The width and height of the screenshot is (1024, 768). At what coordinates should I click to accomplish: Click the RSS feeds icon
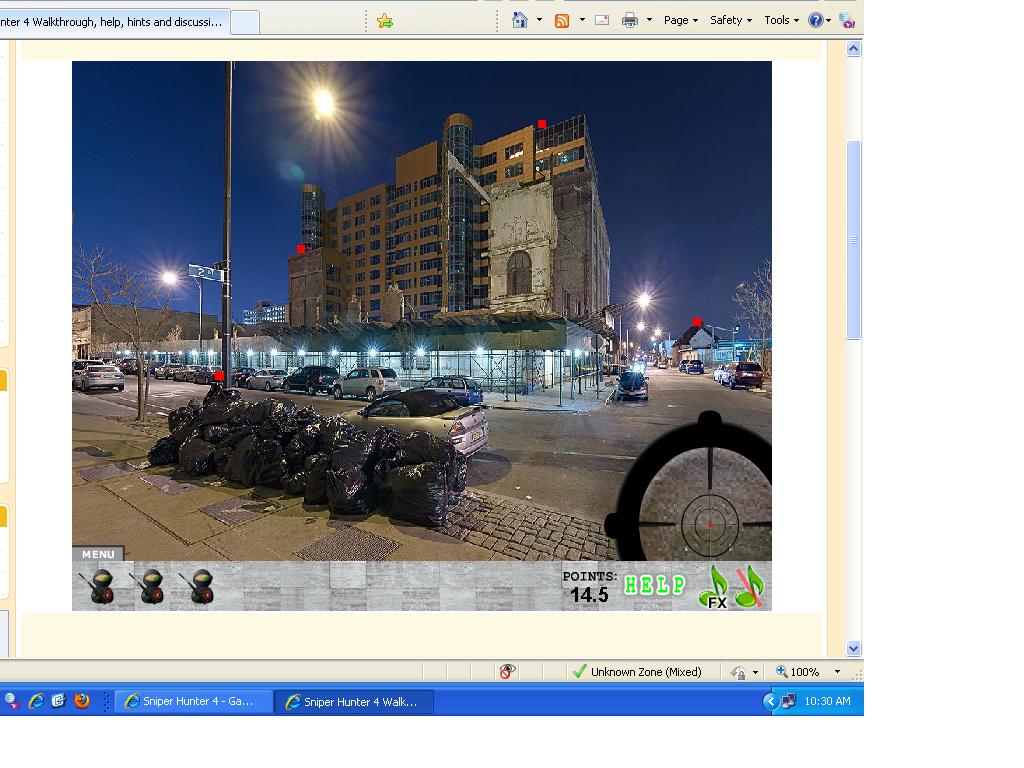coord(562,20)
